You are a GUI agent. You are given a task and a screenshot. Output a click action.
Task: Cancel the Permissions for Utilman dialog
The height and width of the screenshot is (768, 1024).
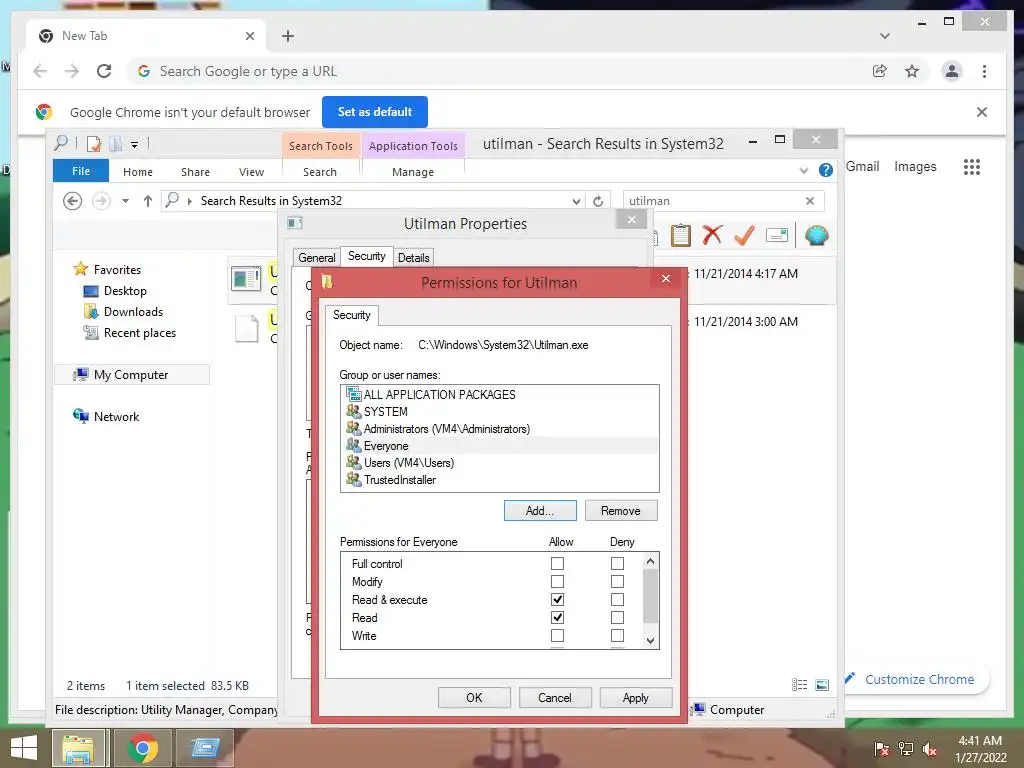(x=554, y=697)
